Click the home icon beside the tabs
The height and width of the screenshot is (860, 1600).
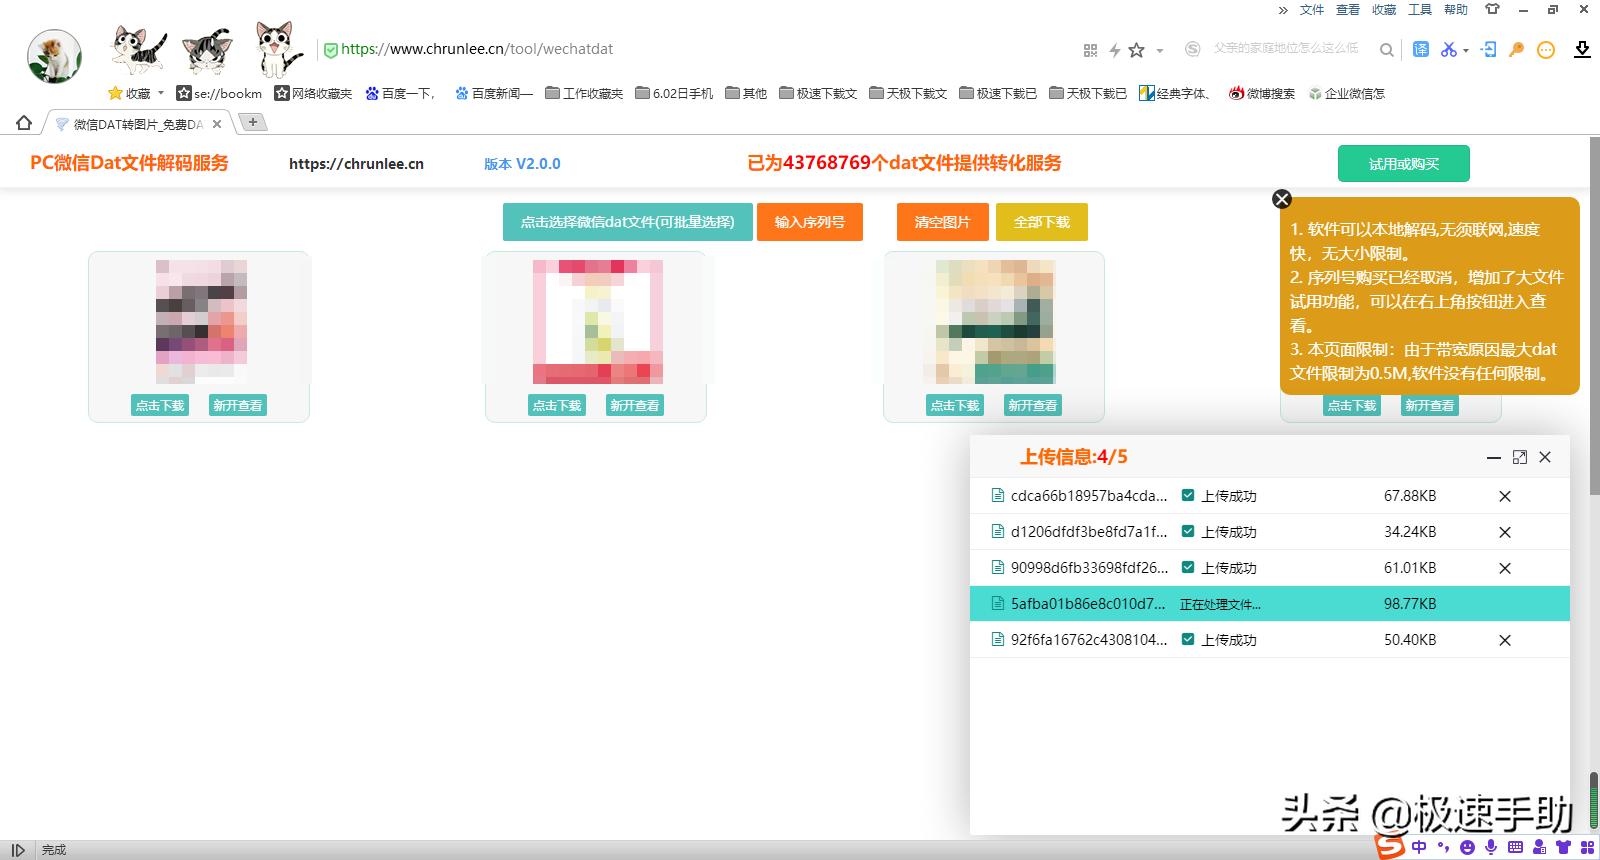pyautogui.click(x=24, y=123)
